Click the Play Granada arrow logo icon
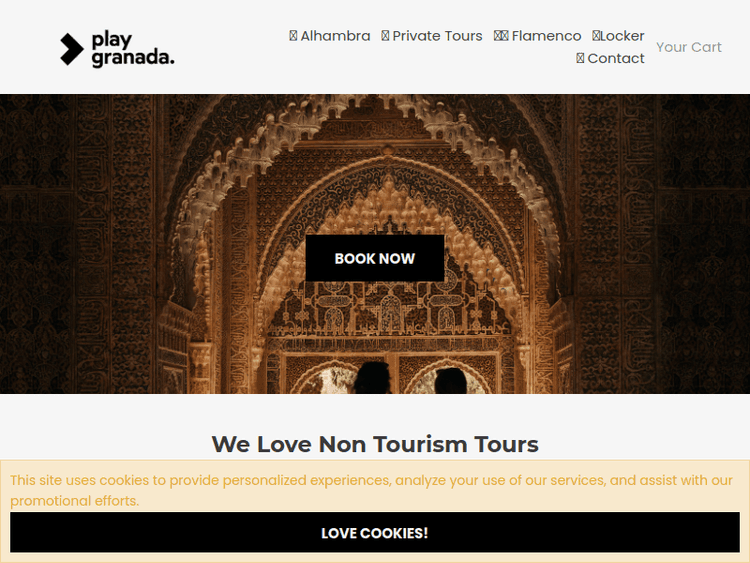The width and height of the screenshot is (750, 563). 72,49
